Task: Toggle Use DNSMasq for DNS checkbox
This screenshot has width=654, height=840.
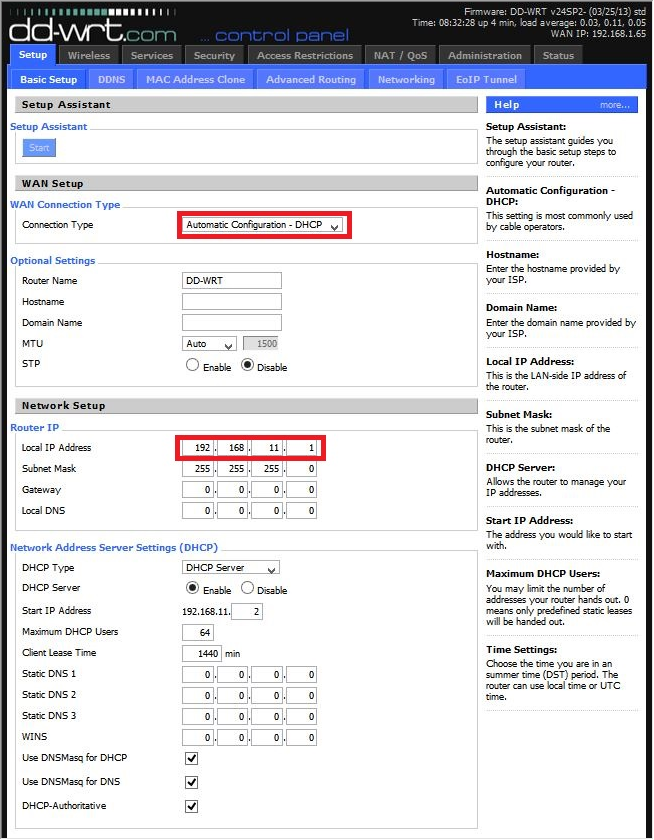Action: point(191,782)
